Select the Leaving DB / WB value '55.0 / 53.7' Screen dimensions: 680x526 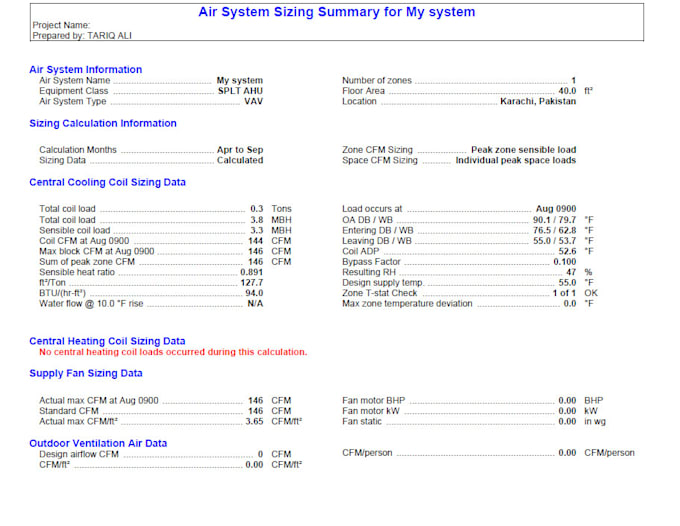pos(555,241)
